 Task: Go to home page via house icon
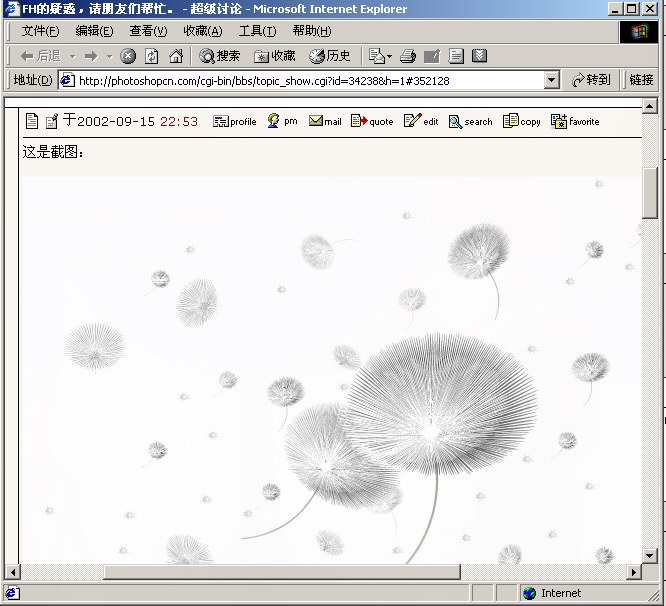pos(176,56)
